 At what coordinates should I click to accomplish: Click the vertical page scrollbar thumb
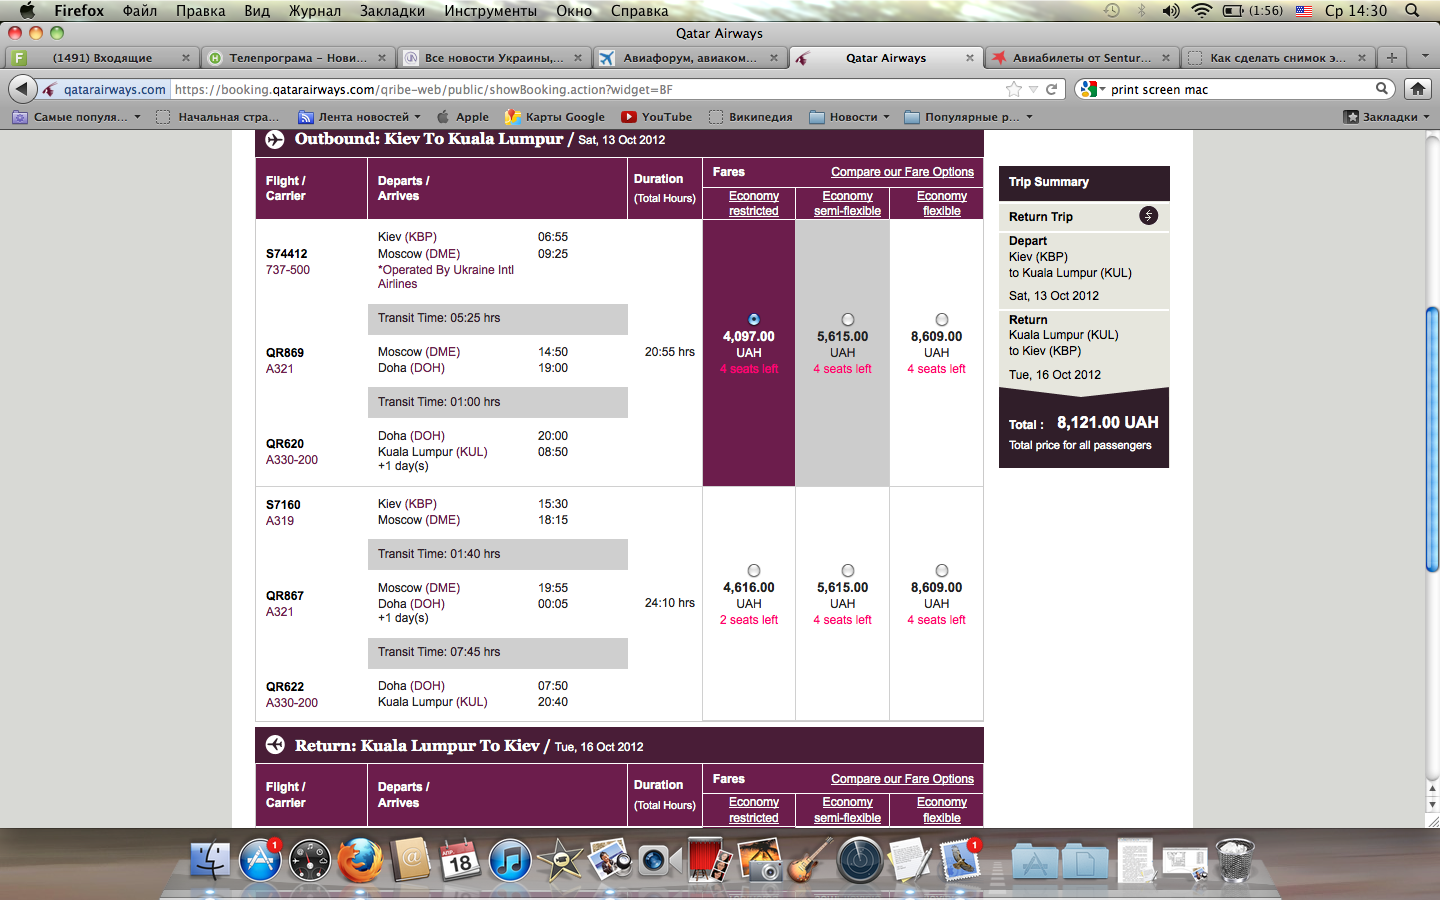tap(1432, 440)
